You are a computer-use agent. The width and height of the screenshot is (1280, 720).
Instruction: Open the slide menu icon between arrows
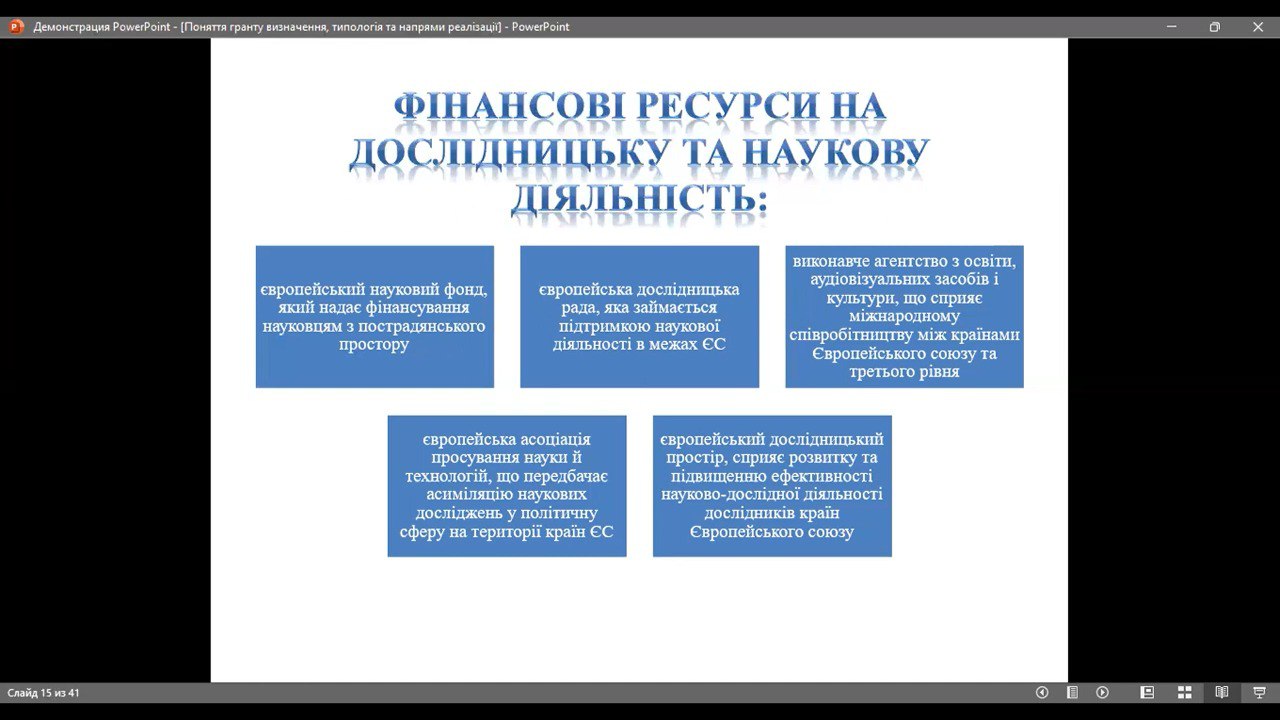point(1072,692)
